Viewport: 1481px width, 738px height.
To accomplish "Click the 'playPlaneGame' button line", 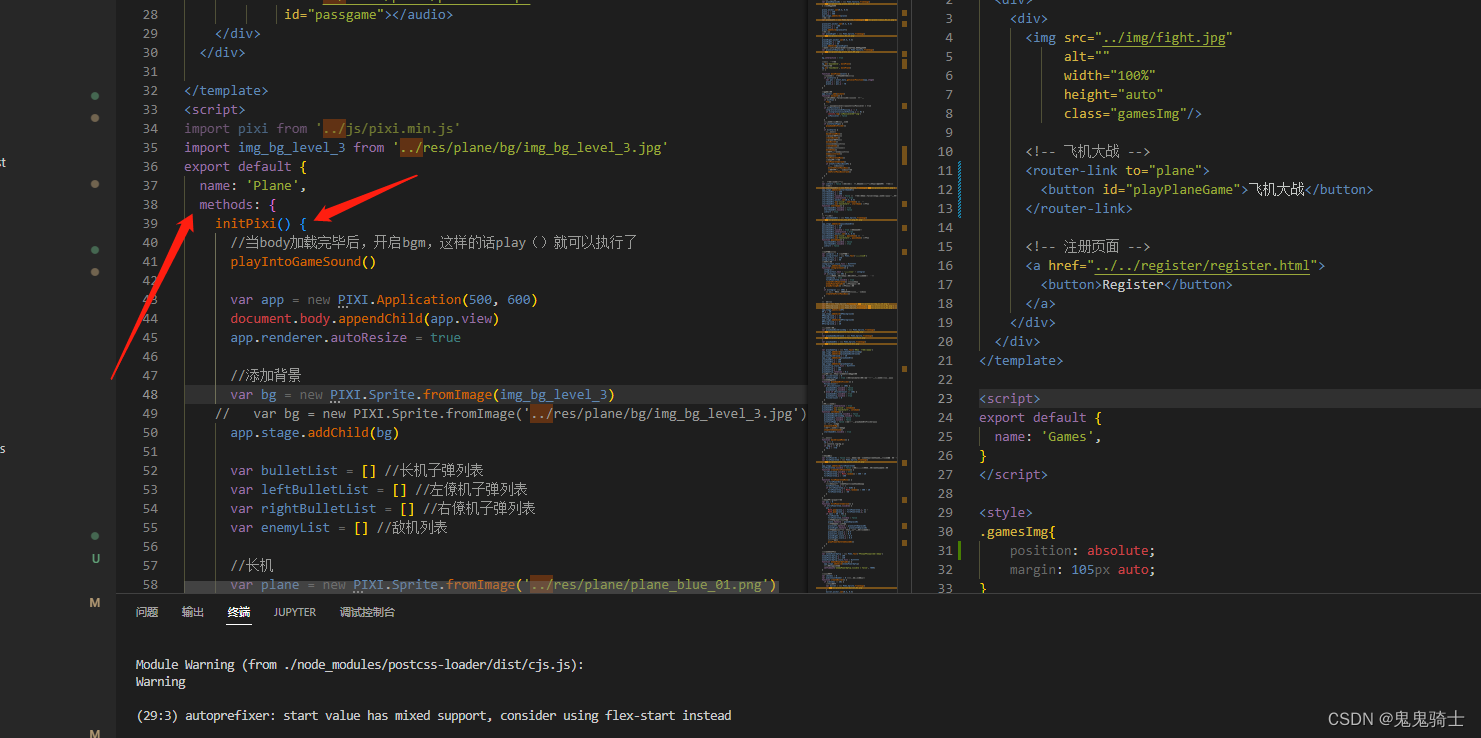I will pos(1207,190).
